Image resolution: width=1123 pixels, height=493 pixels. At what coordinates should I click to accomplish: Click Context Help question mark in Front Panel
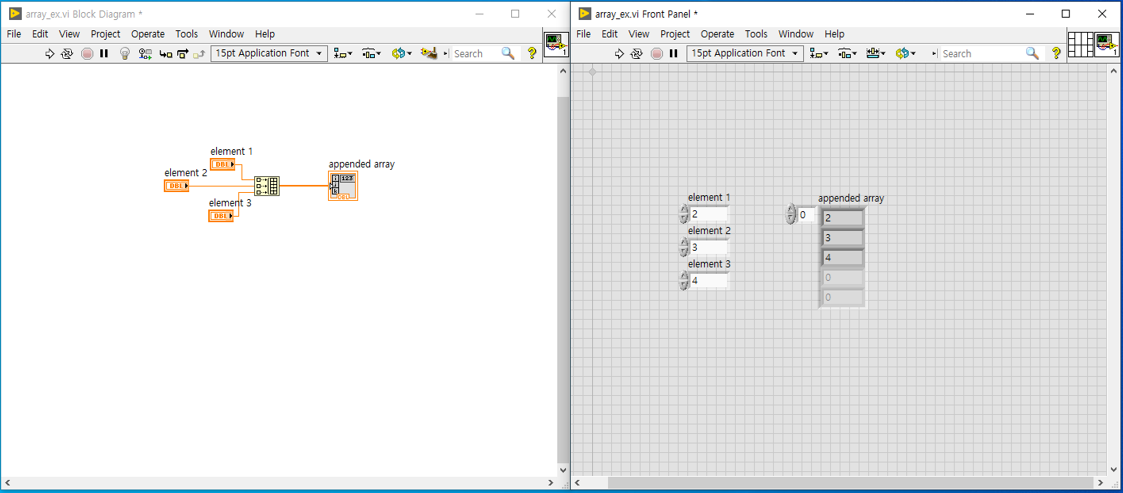click(1055, 53)
